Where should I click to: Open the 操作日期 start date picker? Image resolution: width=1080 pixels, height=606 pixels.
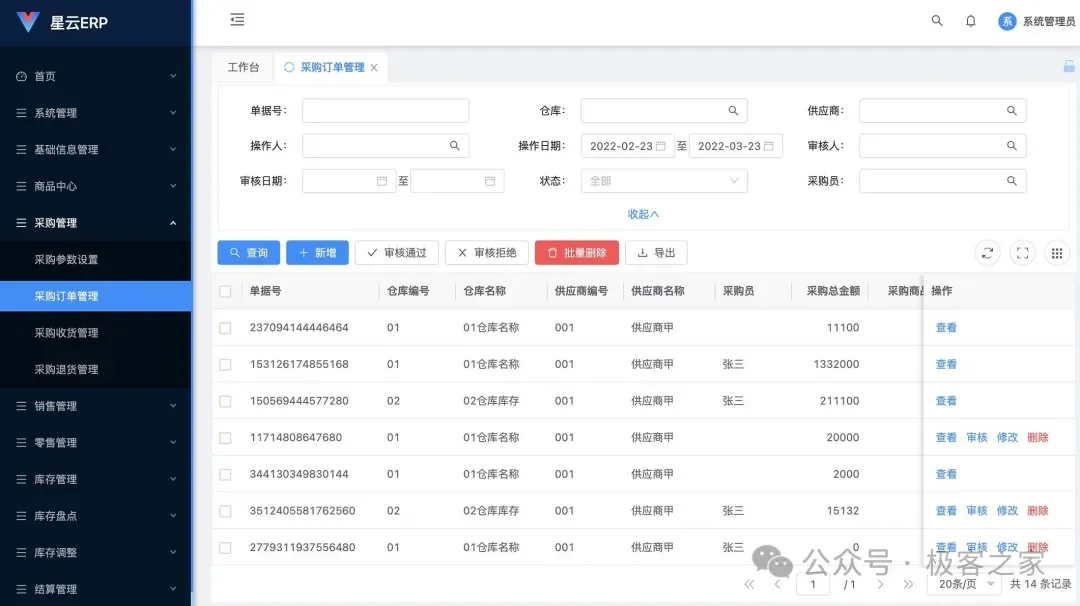(624, 145)
